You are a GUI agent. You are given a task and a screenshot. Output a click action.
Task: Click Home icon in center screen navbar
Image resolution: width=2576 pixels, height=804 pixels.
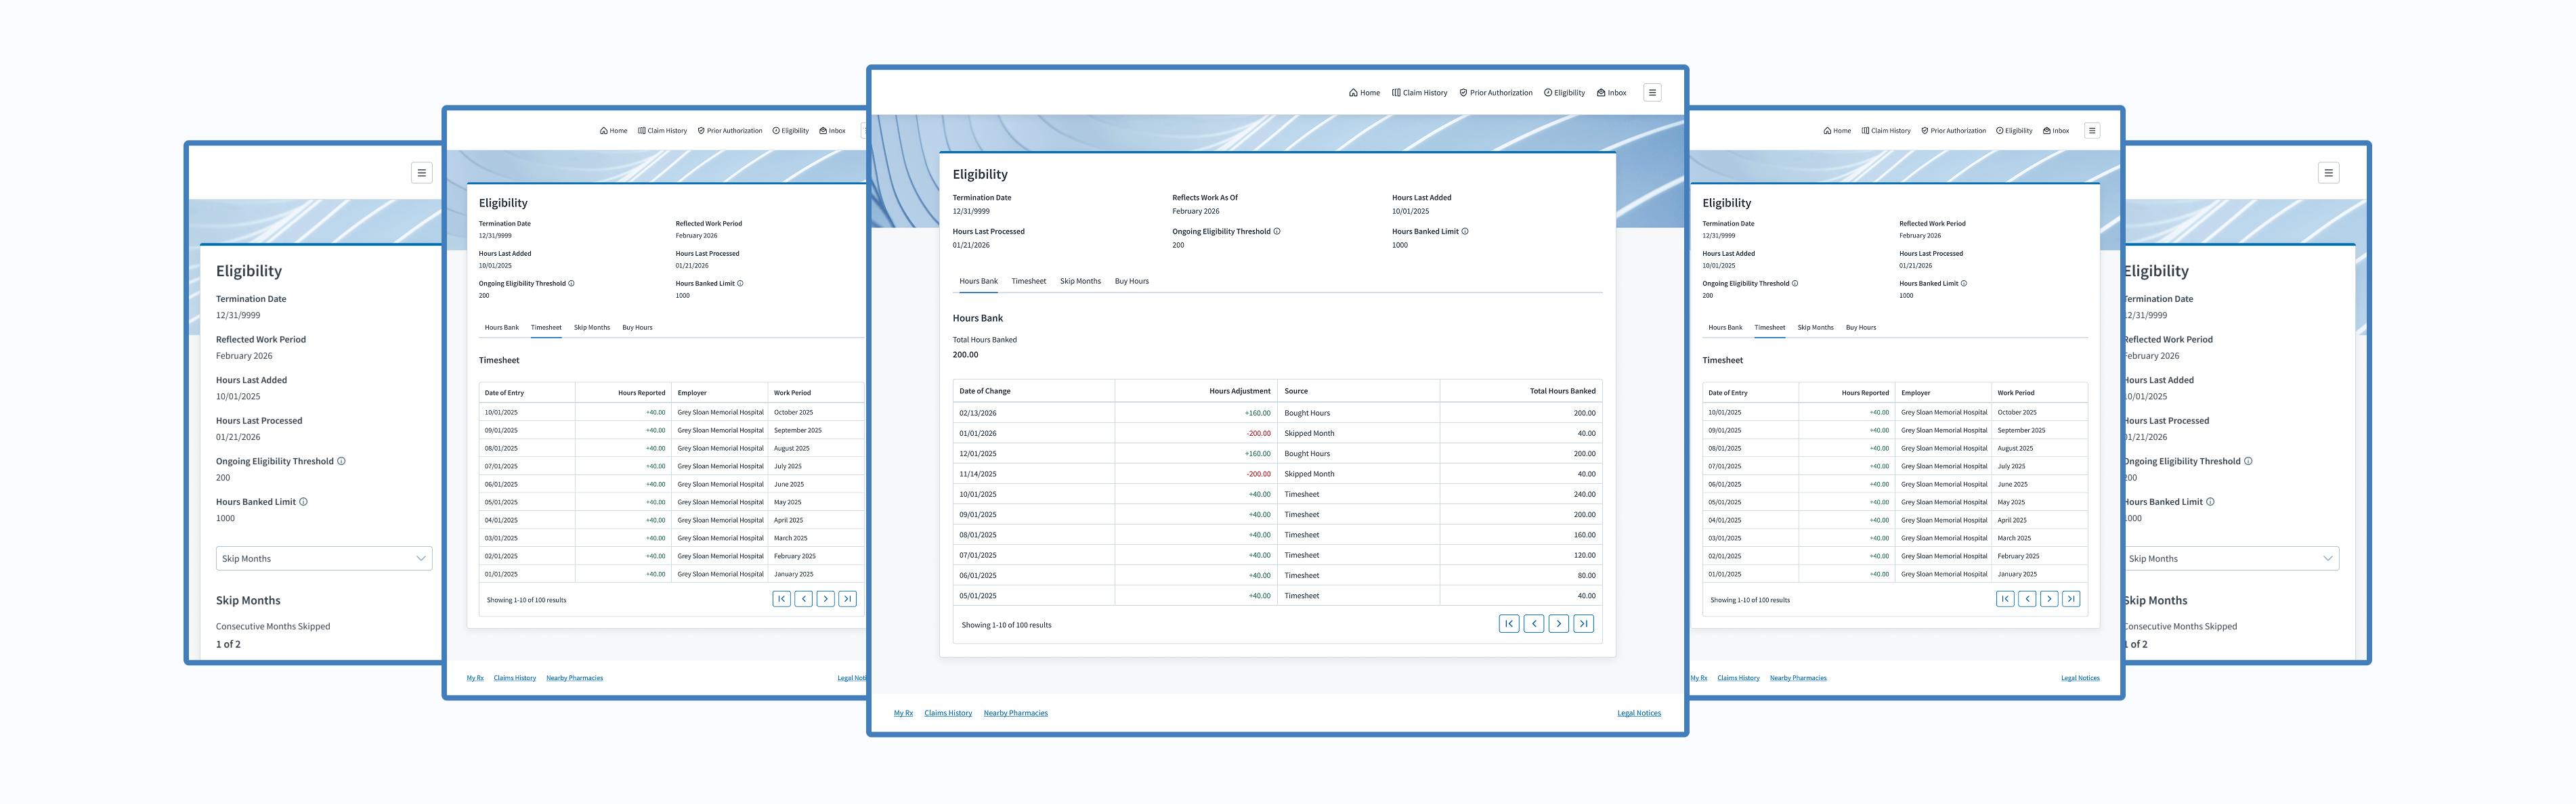(x=1353, y=93)
